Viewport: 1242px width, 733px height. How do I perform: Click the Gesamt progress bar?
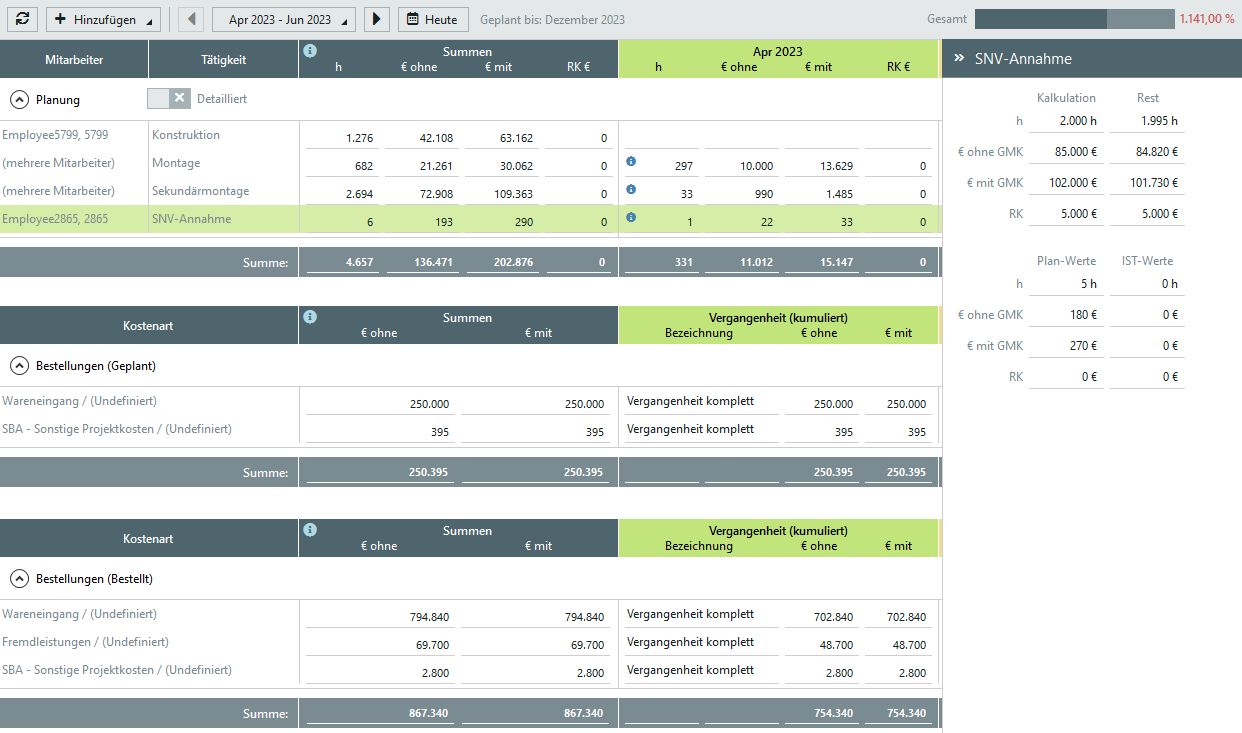pyautogui.click(x=1074, y=19)
